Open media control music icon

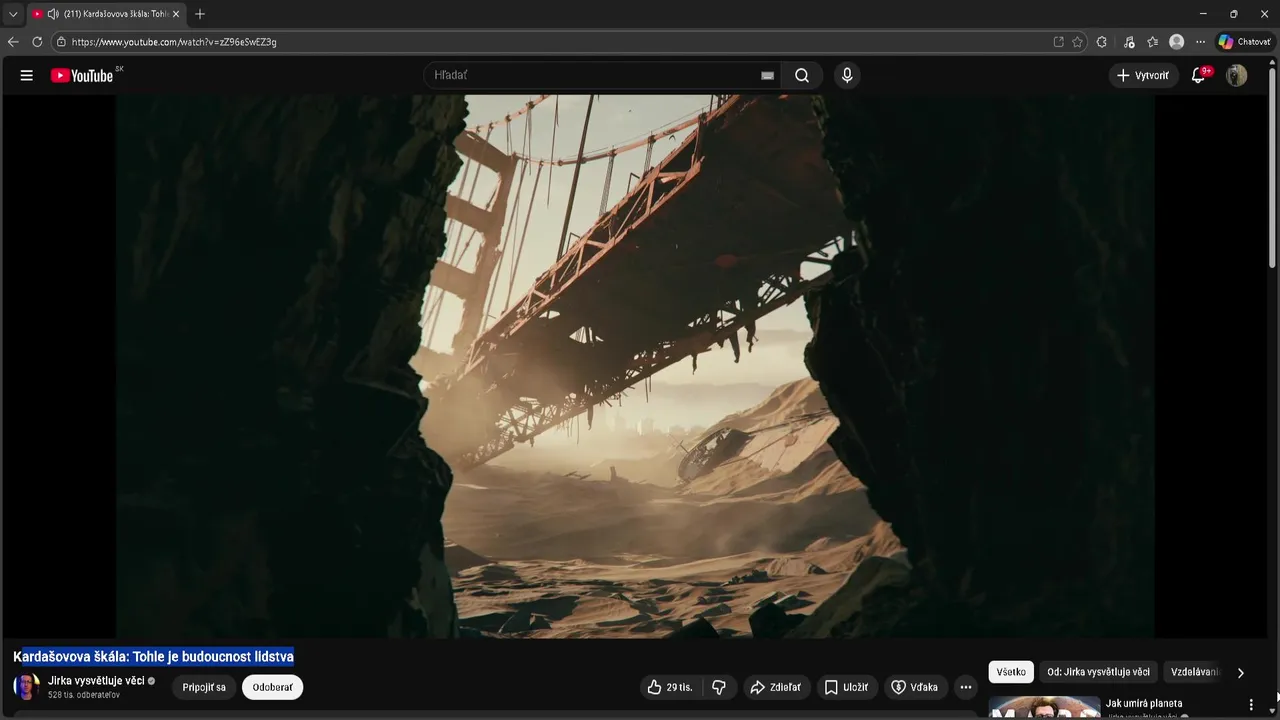tap(1129, 42)
